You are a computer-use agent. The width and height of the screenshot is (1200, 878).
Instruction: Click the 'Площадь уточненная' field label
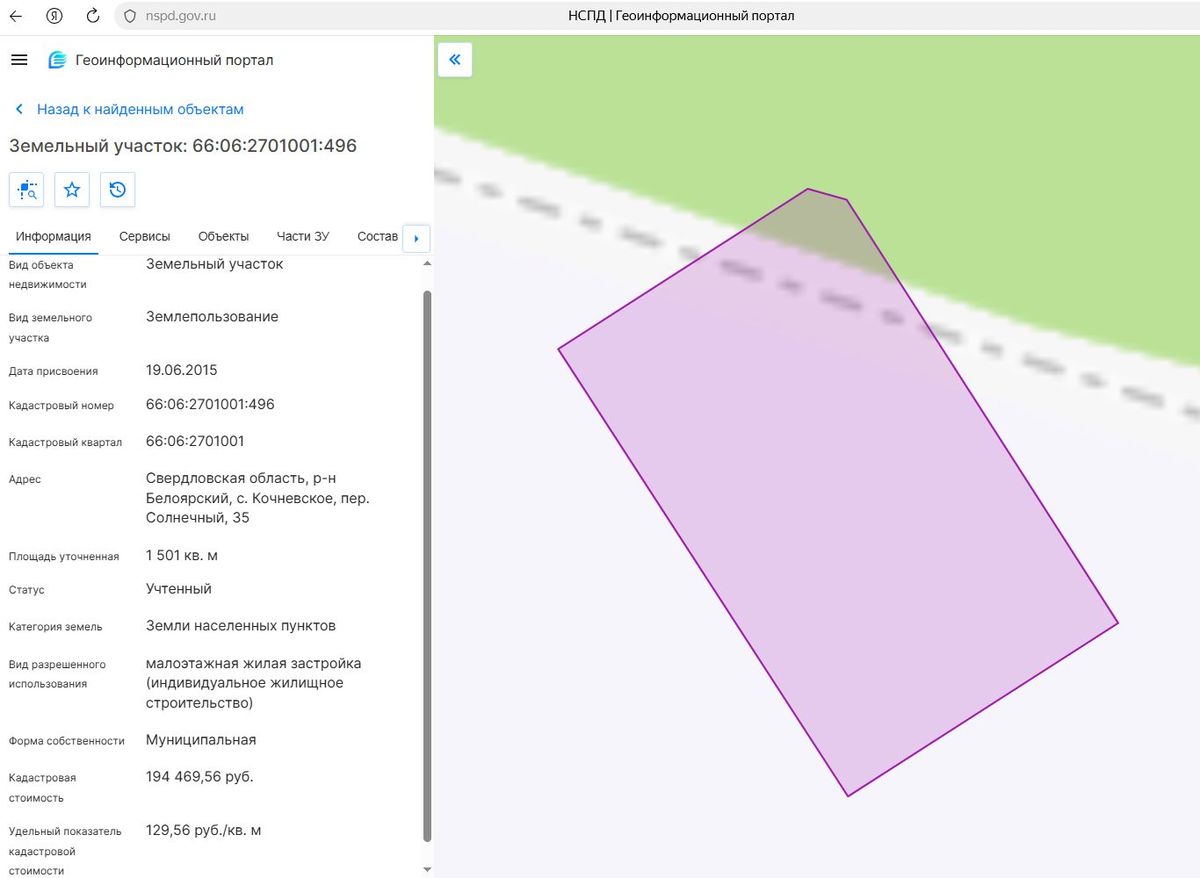point(64,557)
